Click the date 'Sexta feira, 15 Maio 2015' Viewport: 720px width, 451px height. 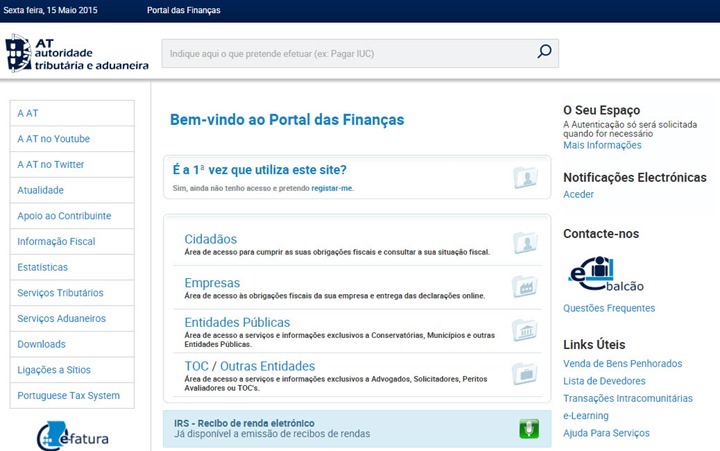click(51, 10)
